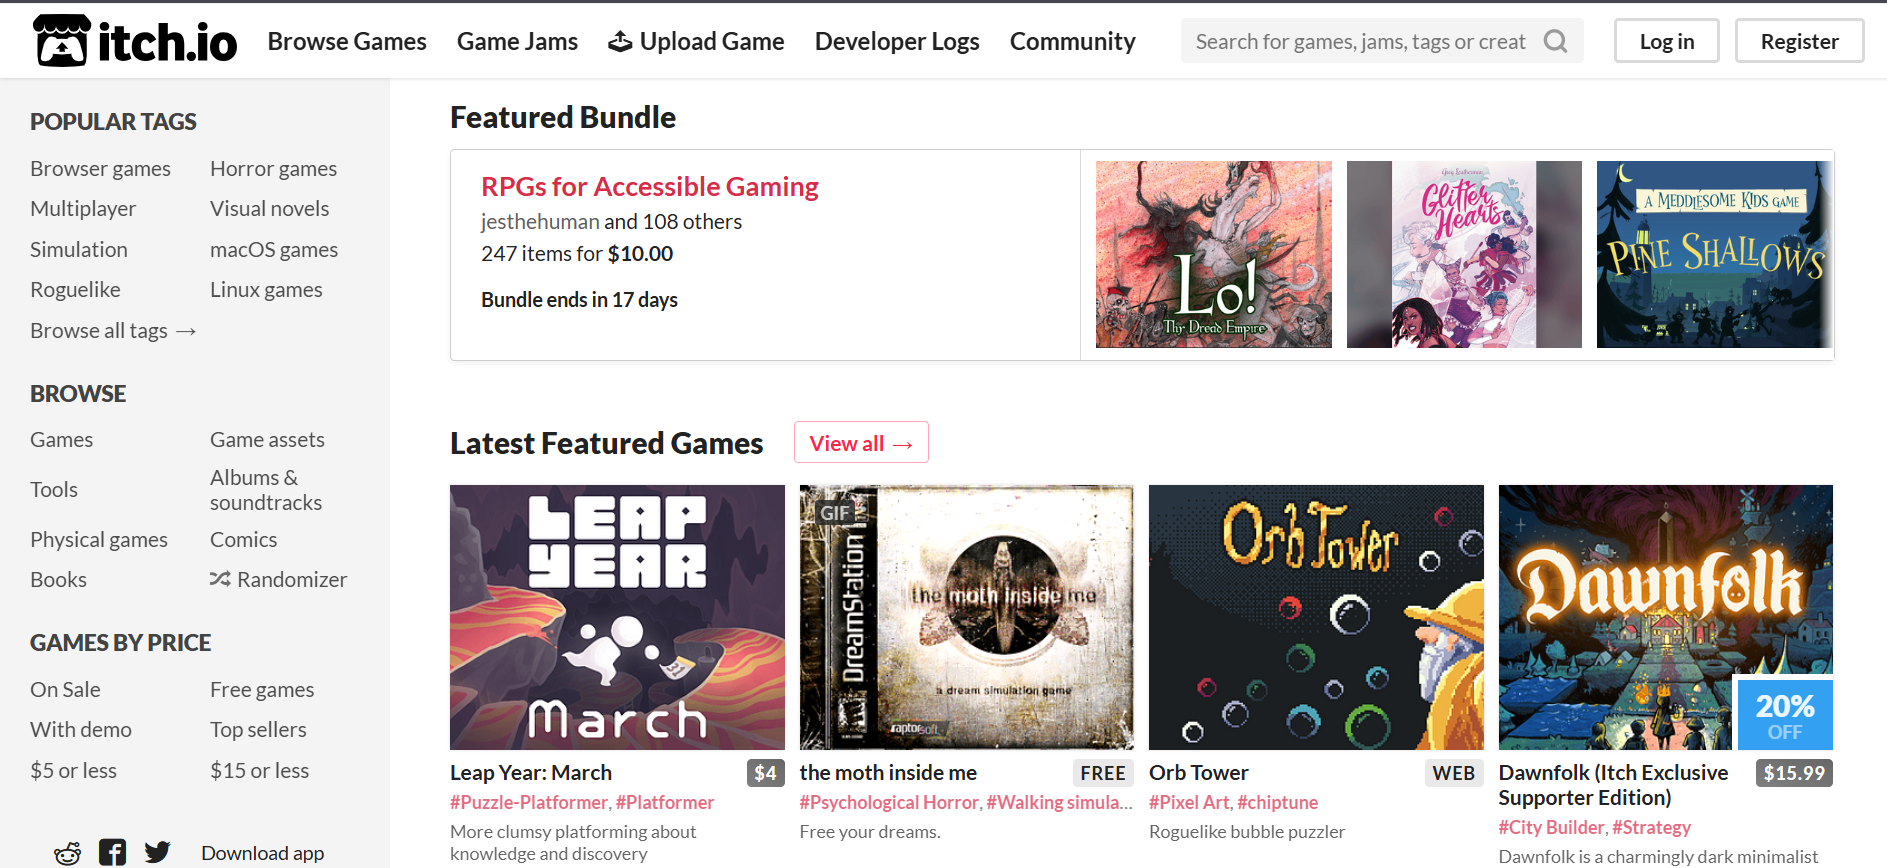This screenshot has height=868, width=1887.
Task: Show games With demo
Action: coord(81,730)
